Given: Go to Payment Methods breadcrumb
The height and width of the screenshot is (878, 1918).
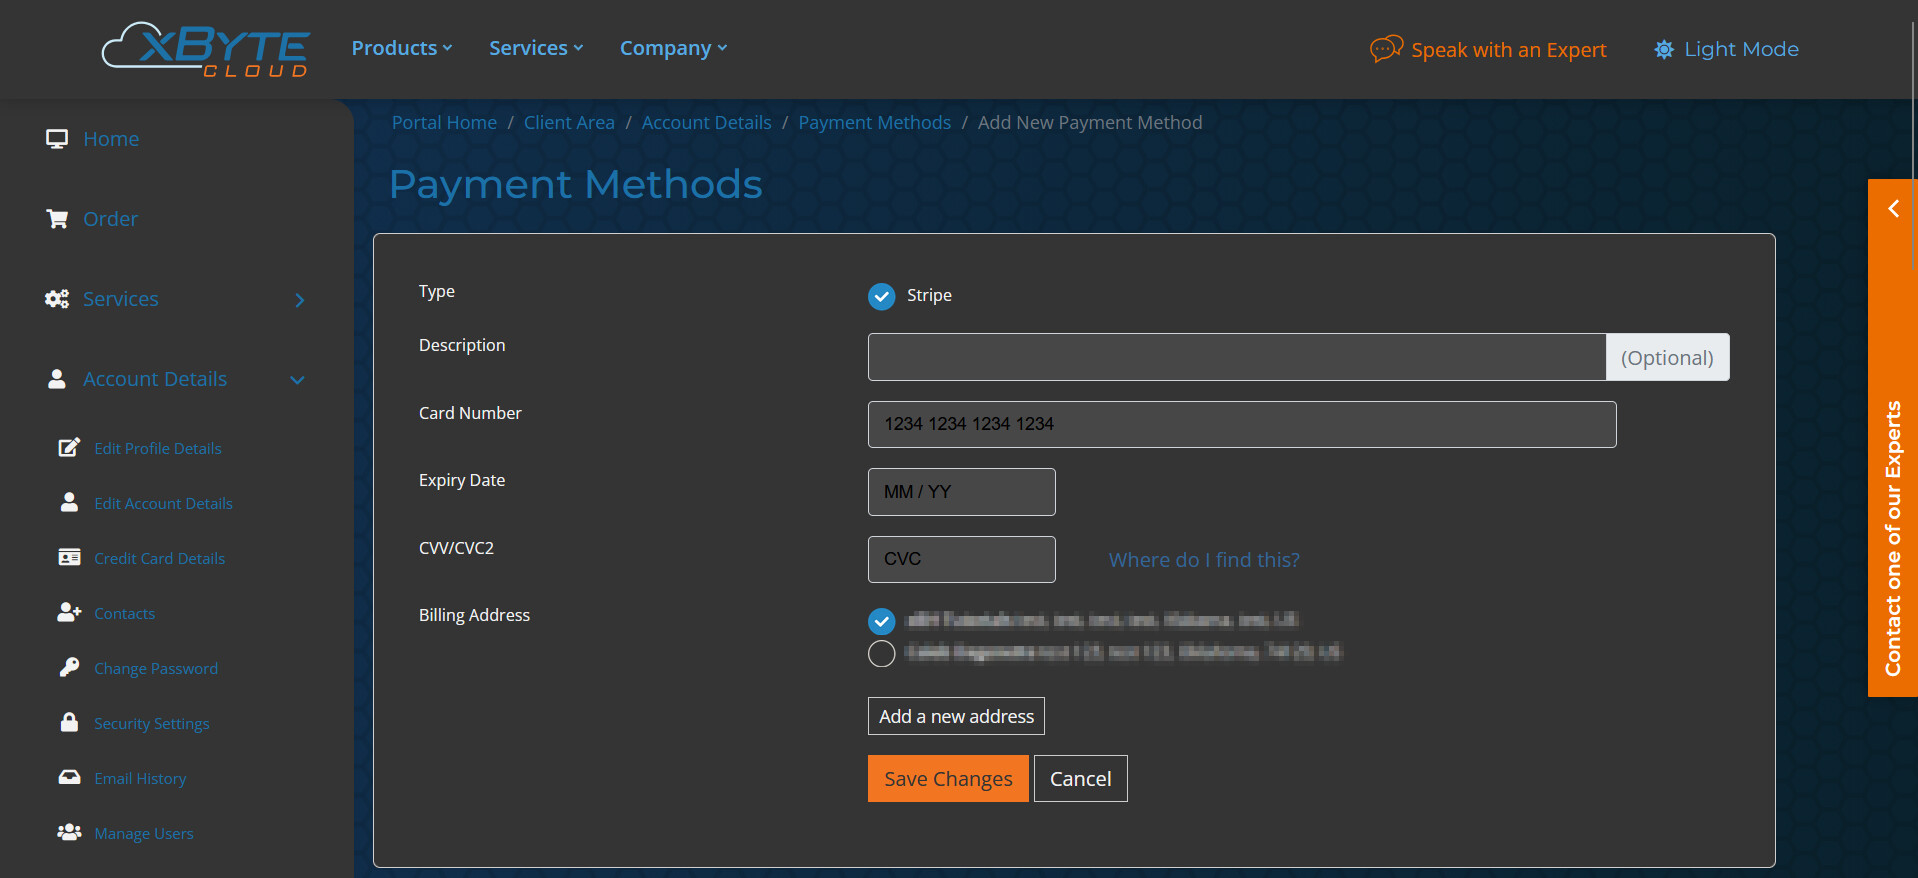Looking at the screenshot, I should click(x=874, y=122).
